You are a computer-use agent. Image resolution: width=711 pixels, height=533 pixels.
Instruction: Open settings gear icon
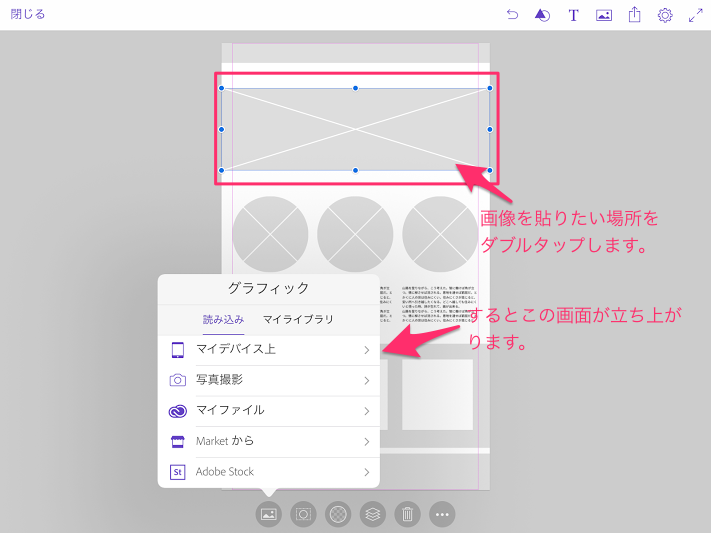tap(665, 15)
